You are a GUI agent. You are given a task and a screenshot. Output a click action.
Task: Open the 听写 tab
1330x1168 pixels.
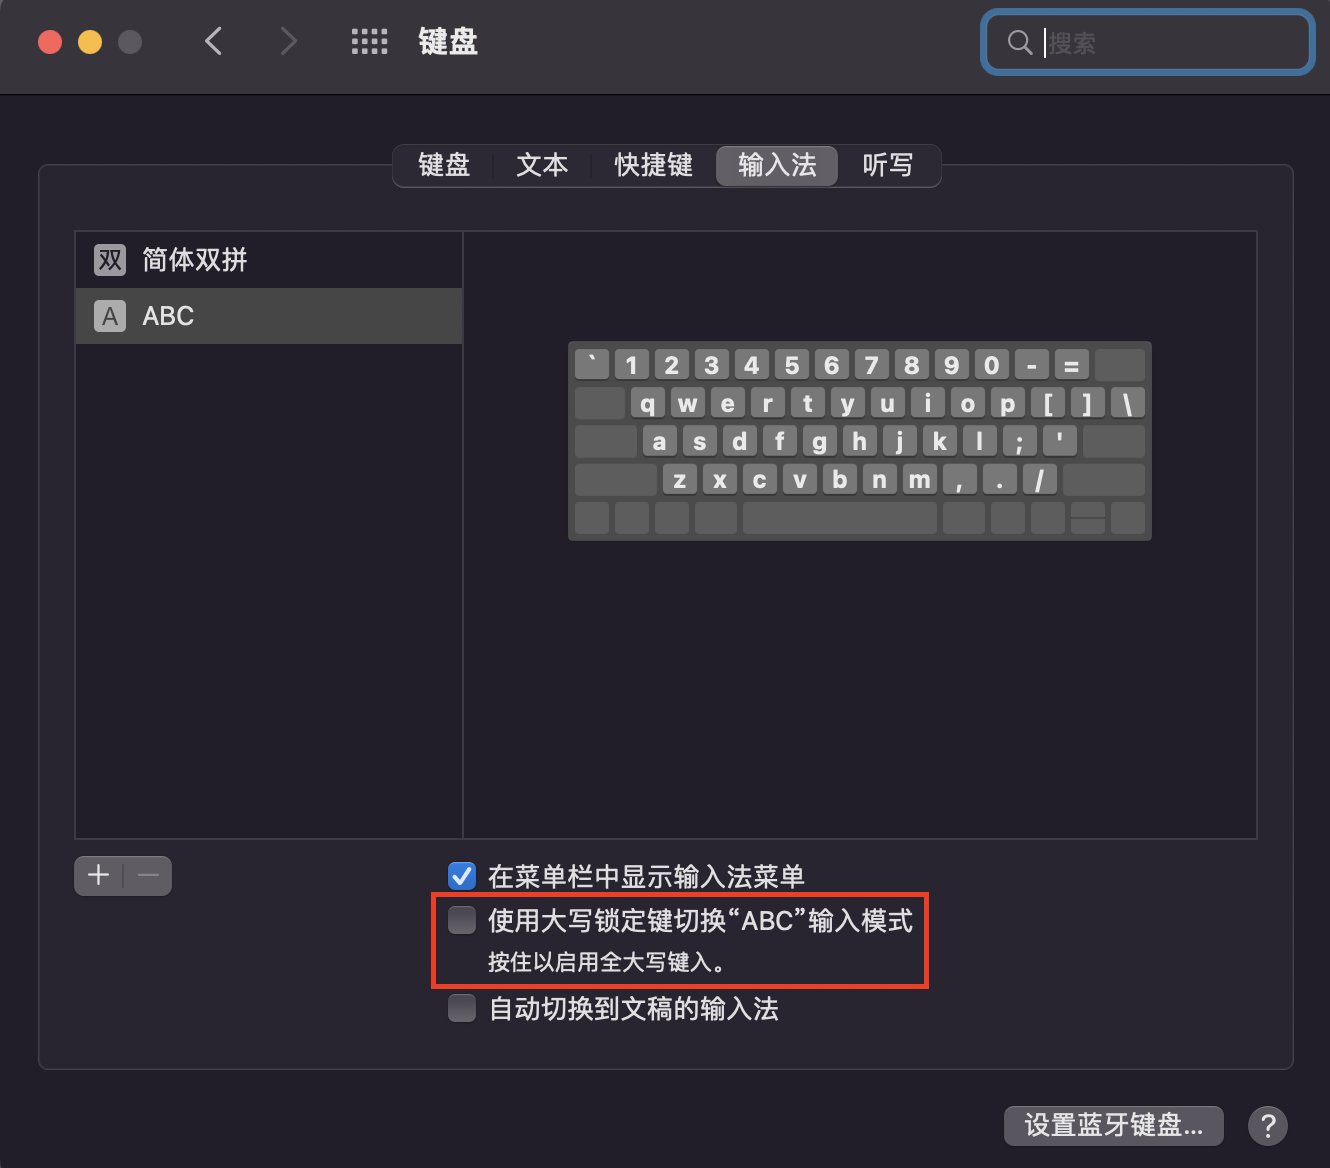[888, 165]
